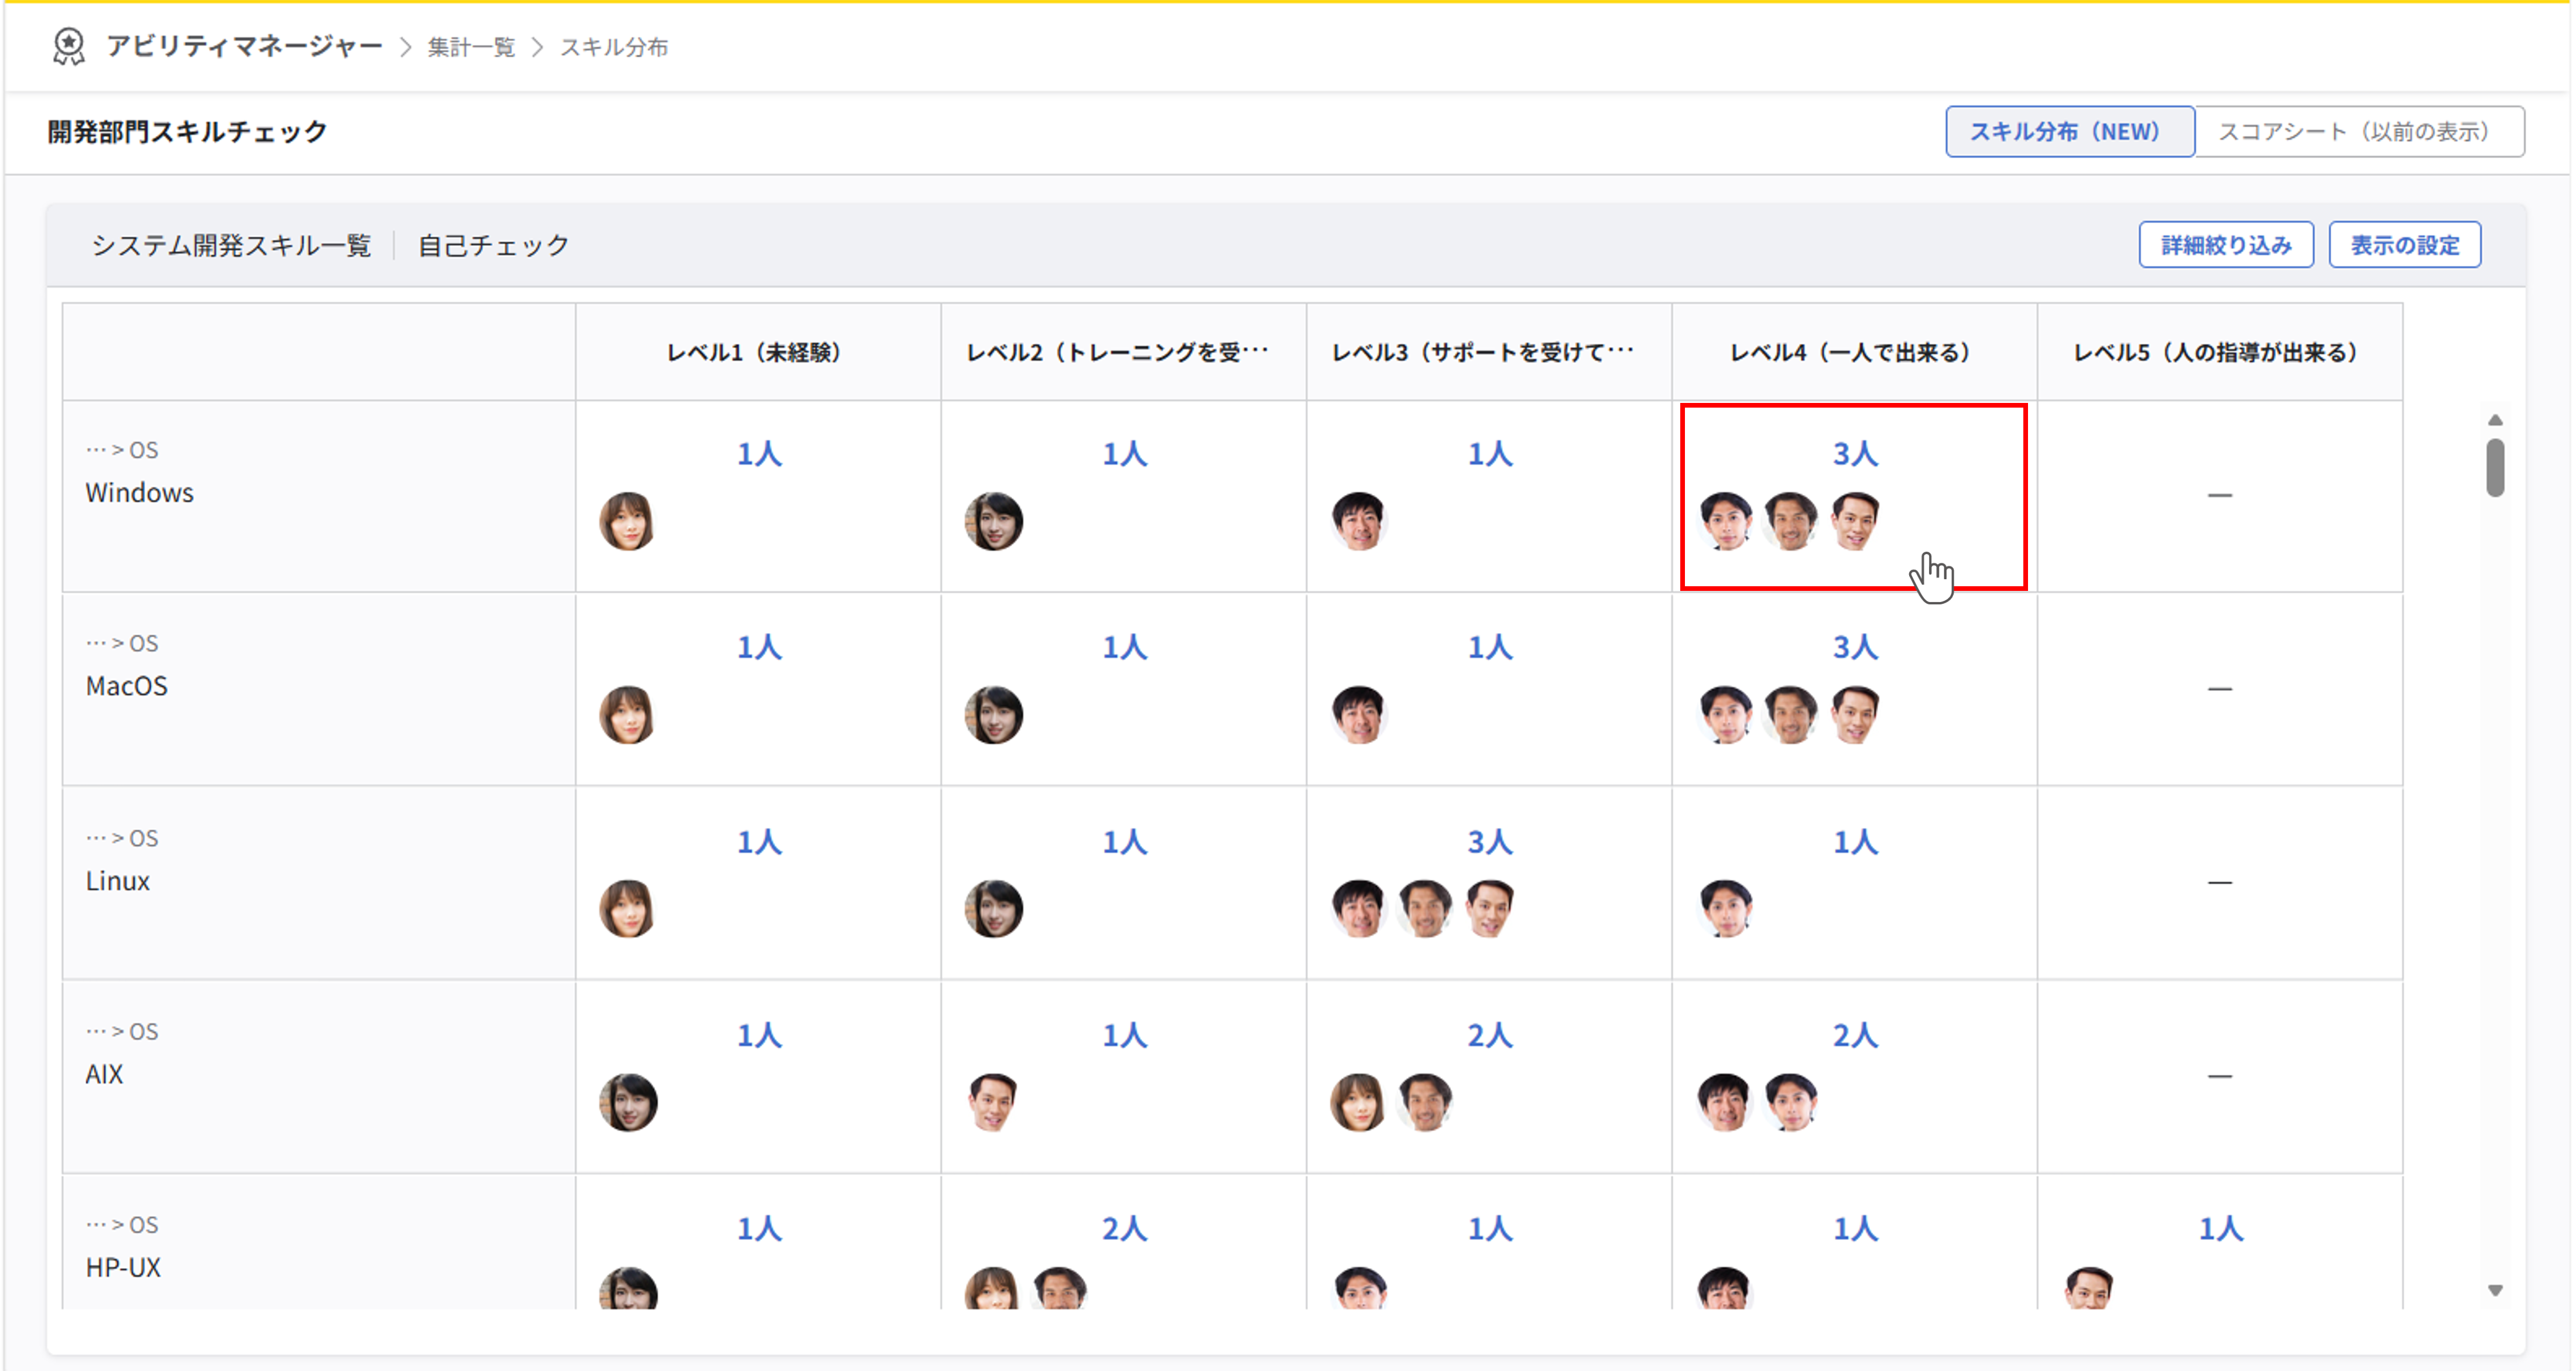
Task: Click the Windows skill row label
Action: [x=139, y=493]
